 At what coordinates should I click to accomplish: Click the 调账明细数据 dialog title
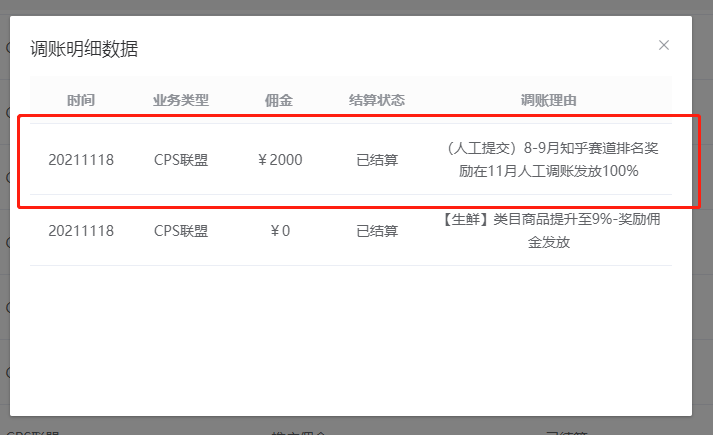tap(84, 49)
